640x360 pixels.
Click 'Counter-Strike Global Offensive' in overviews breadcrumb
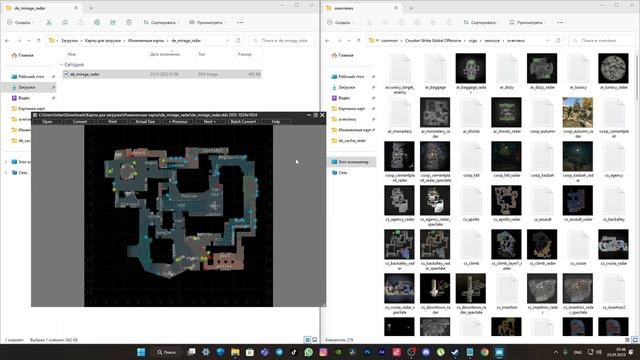pyautogui.click(x=433, y=40)
